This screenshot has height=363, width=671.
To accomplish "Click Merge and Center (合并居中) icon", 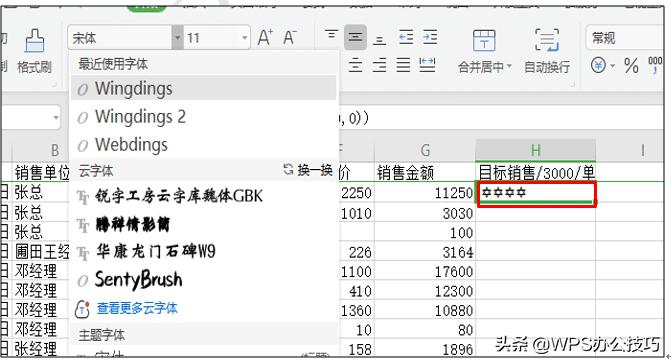I will point(484,40).
